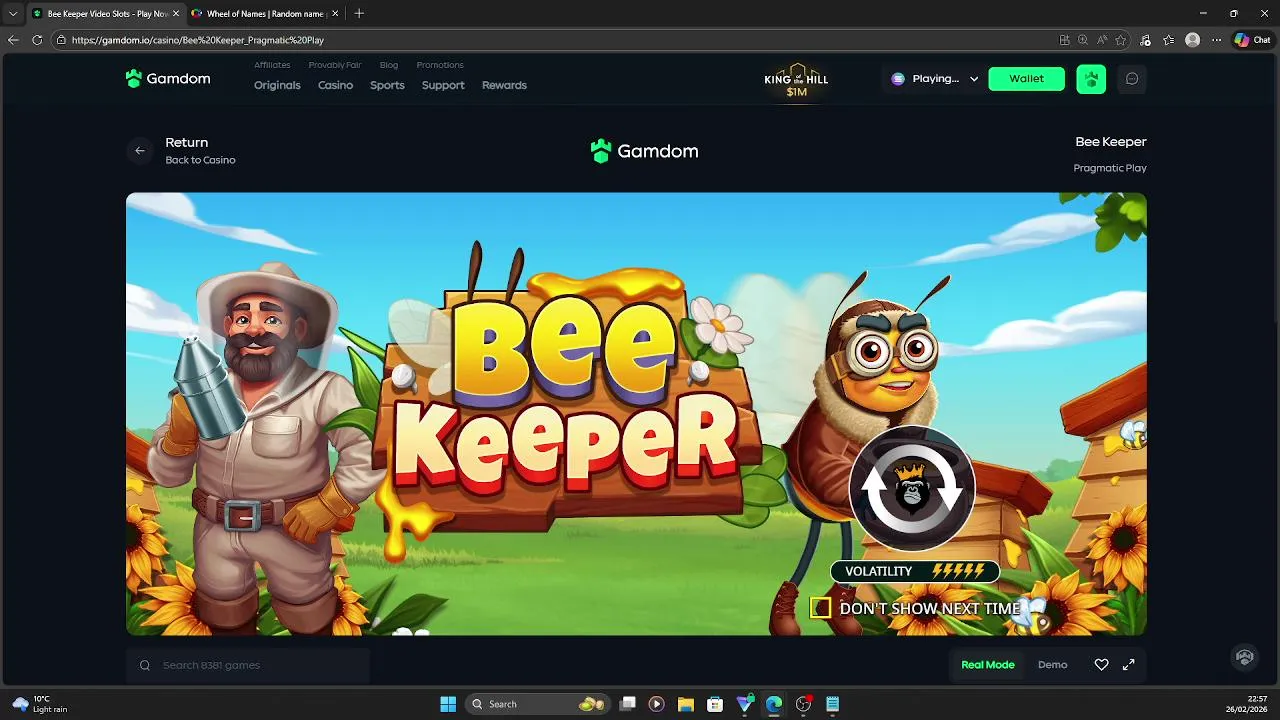This screenshot has height=720, width=1280.
Task: Switch to Demo mode
Action: point(1052,665)
